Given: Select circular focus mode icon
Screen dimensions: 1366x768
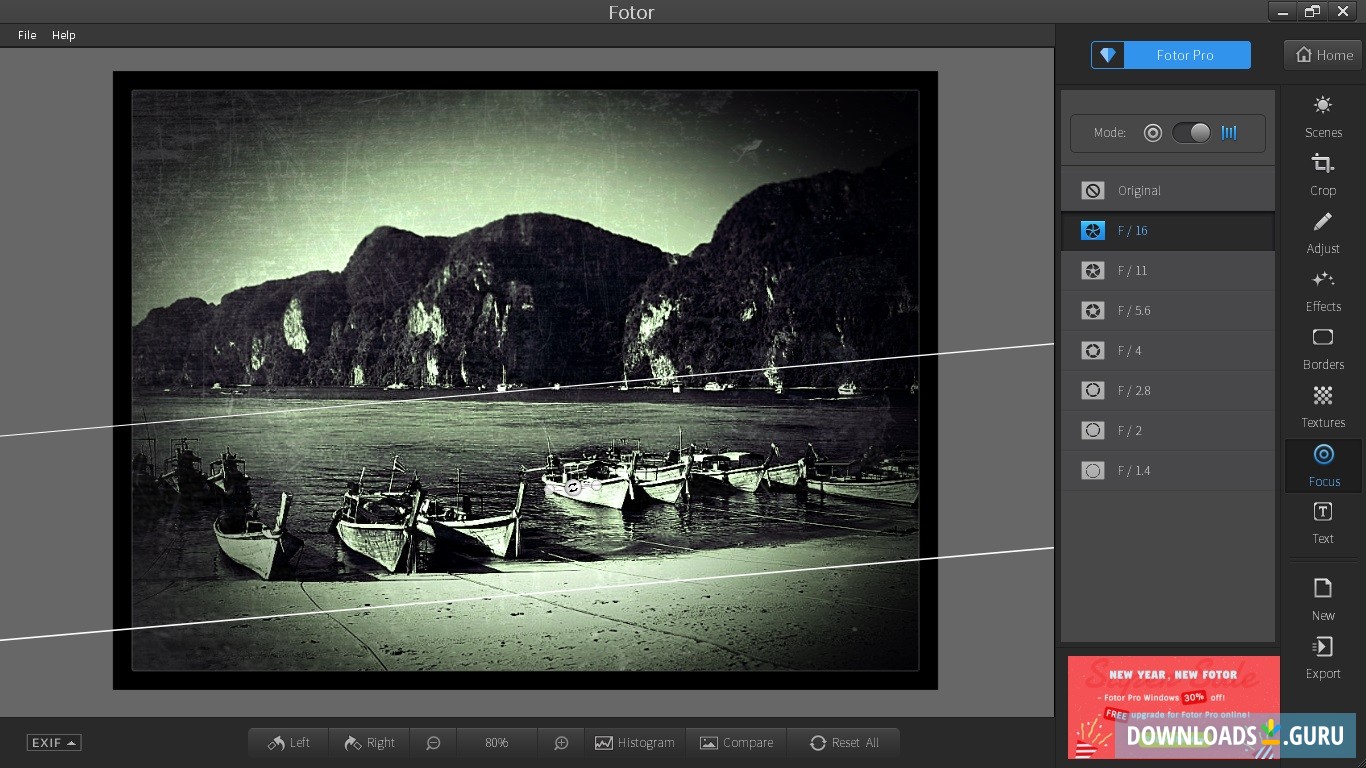Looking at the screenshot, I should (1153, 133).
